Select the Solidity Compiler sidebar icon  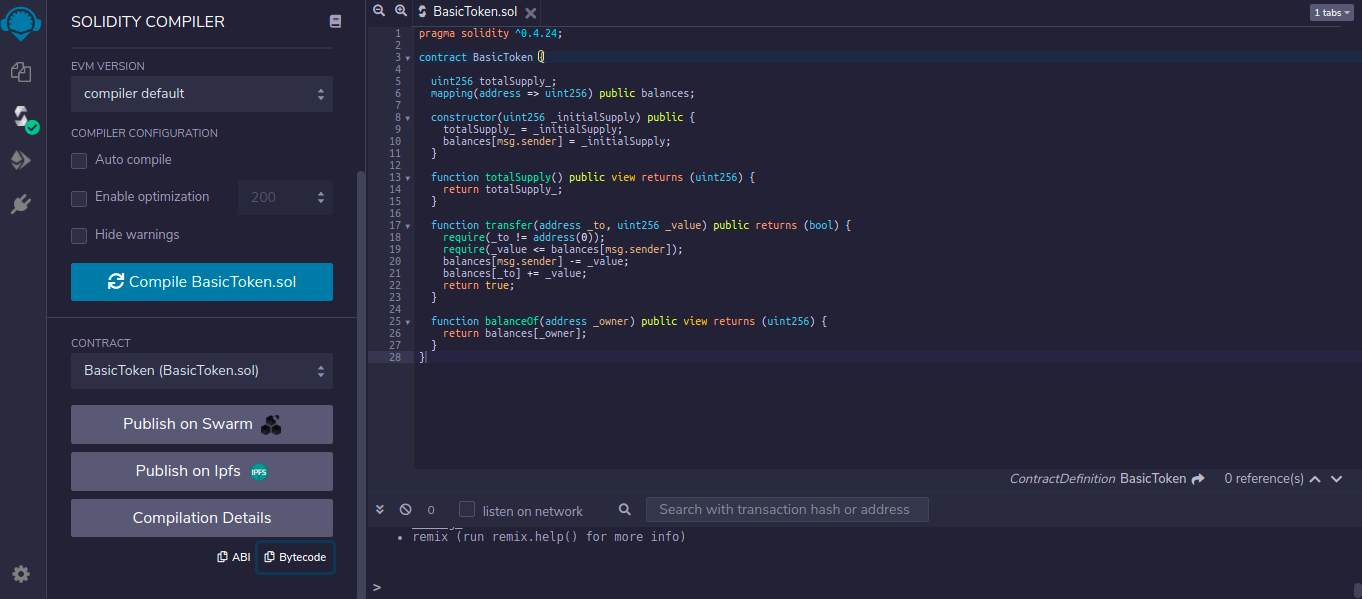coord(21,117)
